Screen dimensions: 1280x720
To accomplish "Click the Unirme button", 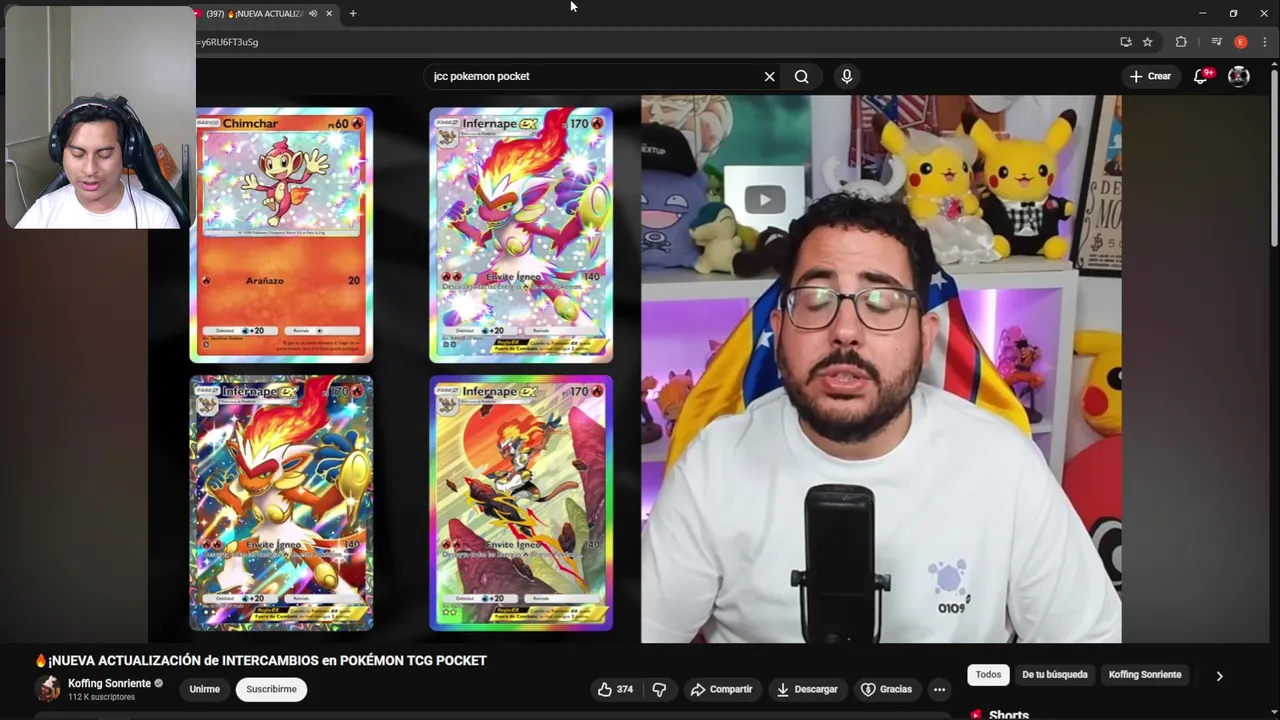I will (x=204, y=689).
